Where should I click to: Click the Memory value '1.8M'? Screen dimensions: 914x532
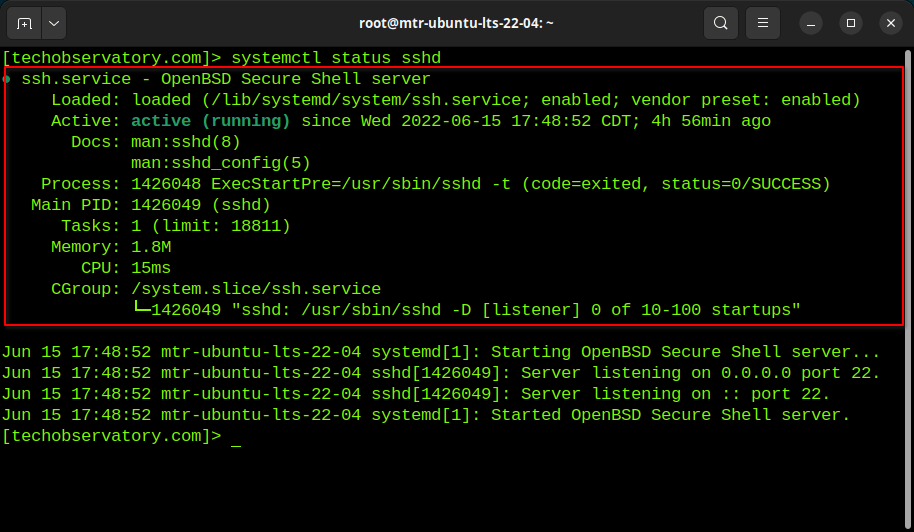151,246
